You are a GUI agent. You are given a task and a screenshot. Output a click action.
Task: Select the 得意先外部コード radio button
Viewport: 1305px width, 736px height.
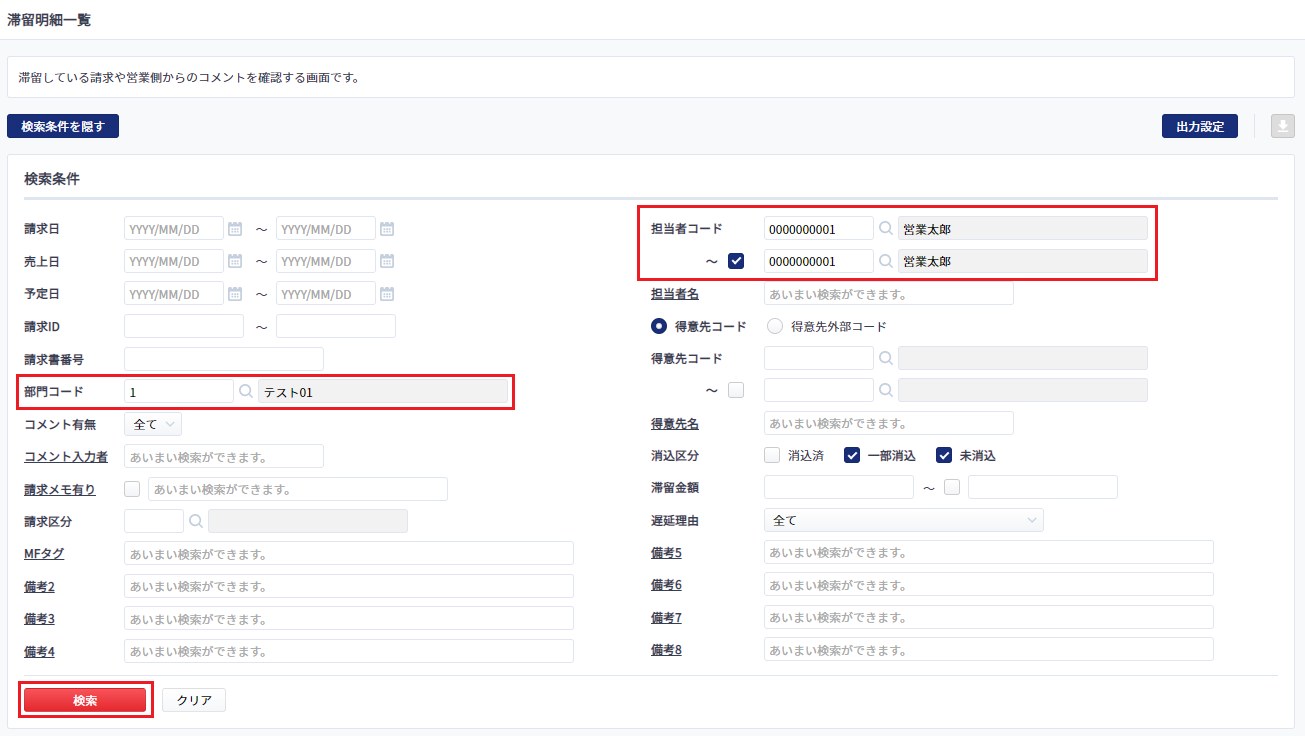[775, 326]
